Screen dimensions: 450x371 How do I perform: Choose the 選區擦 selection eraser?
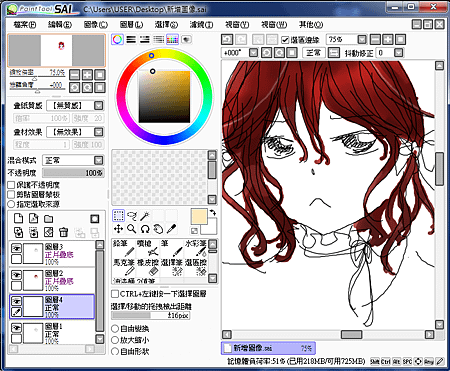196,267
